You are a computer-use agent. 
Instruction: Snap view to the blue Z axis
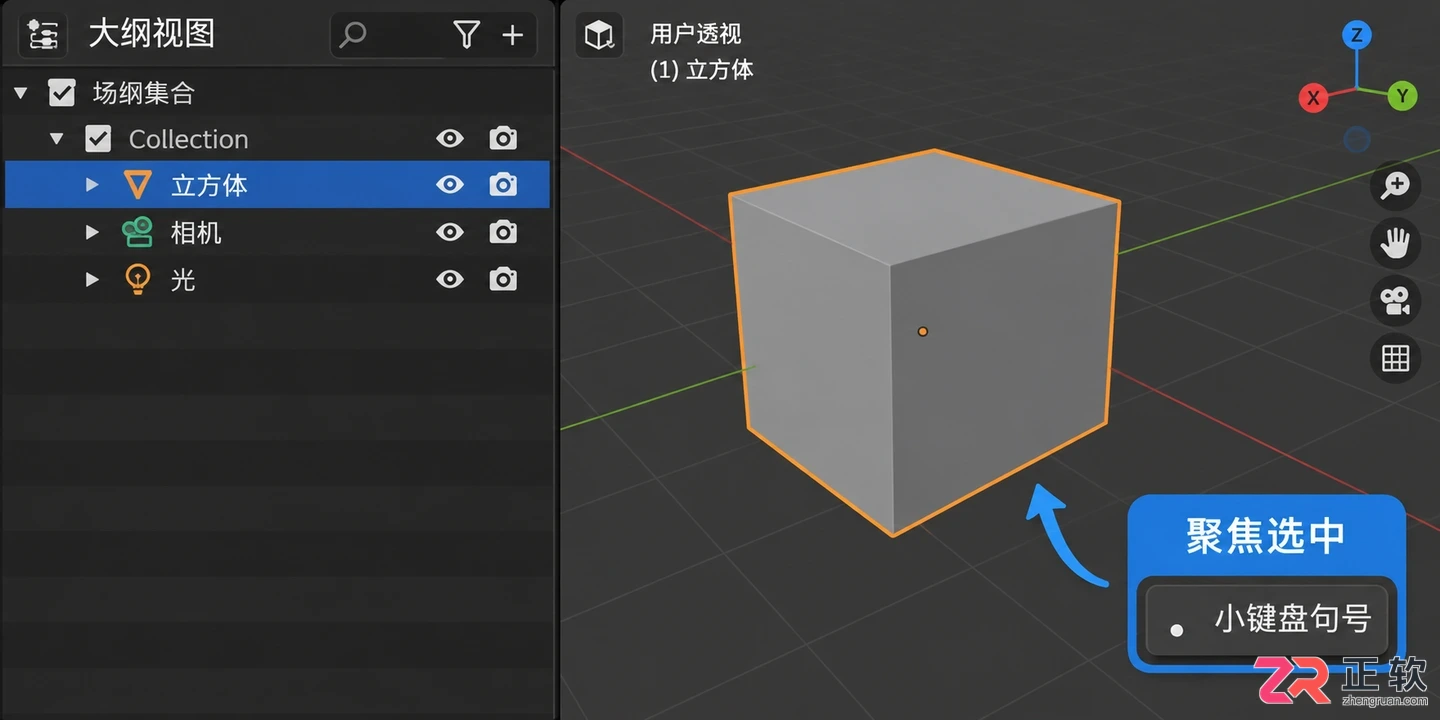[x=1356, y=36]
